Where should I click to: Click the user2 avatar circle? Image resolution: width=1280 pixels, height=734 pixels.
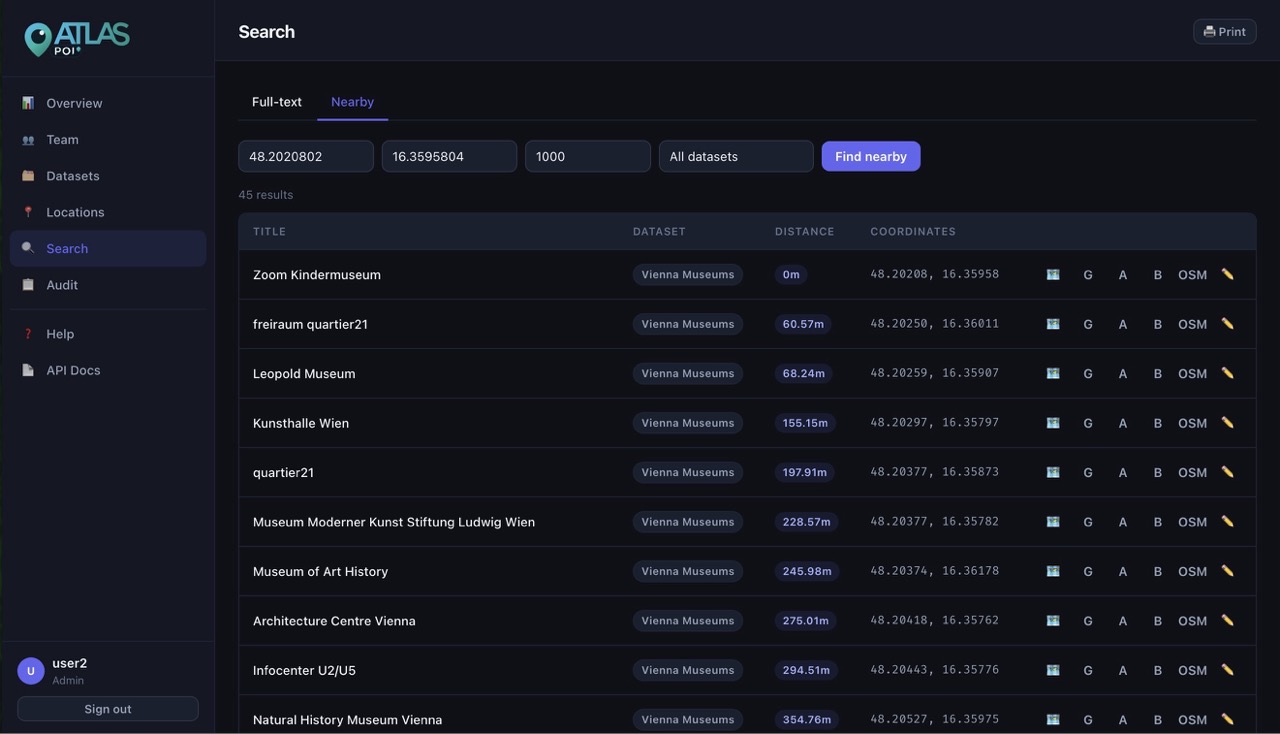tap(31, 671)
